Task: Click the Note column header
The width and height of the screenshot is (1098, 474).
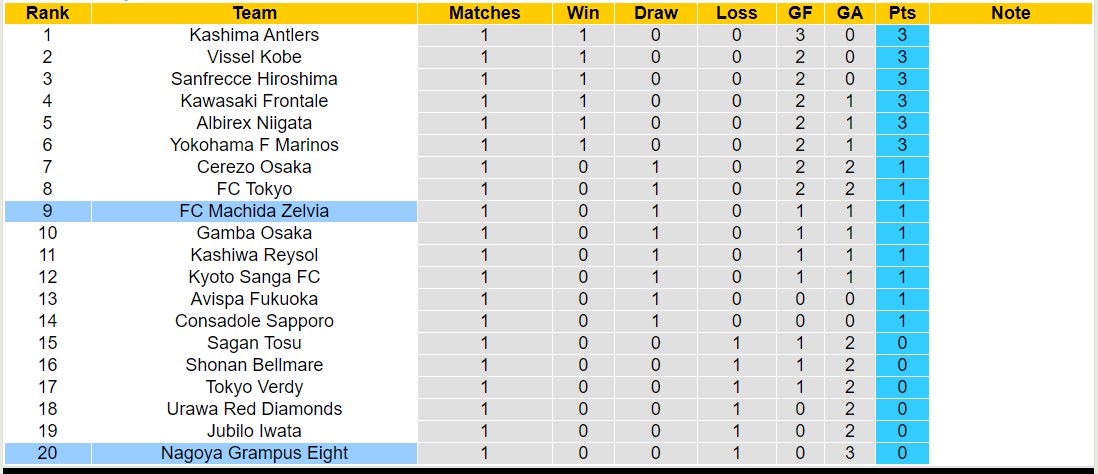Action: [1010, 13]
